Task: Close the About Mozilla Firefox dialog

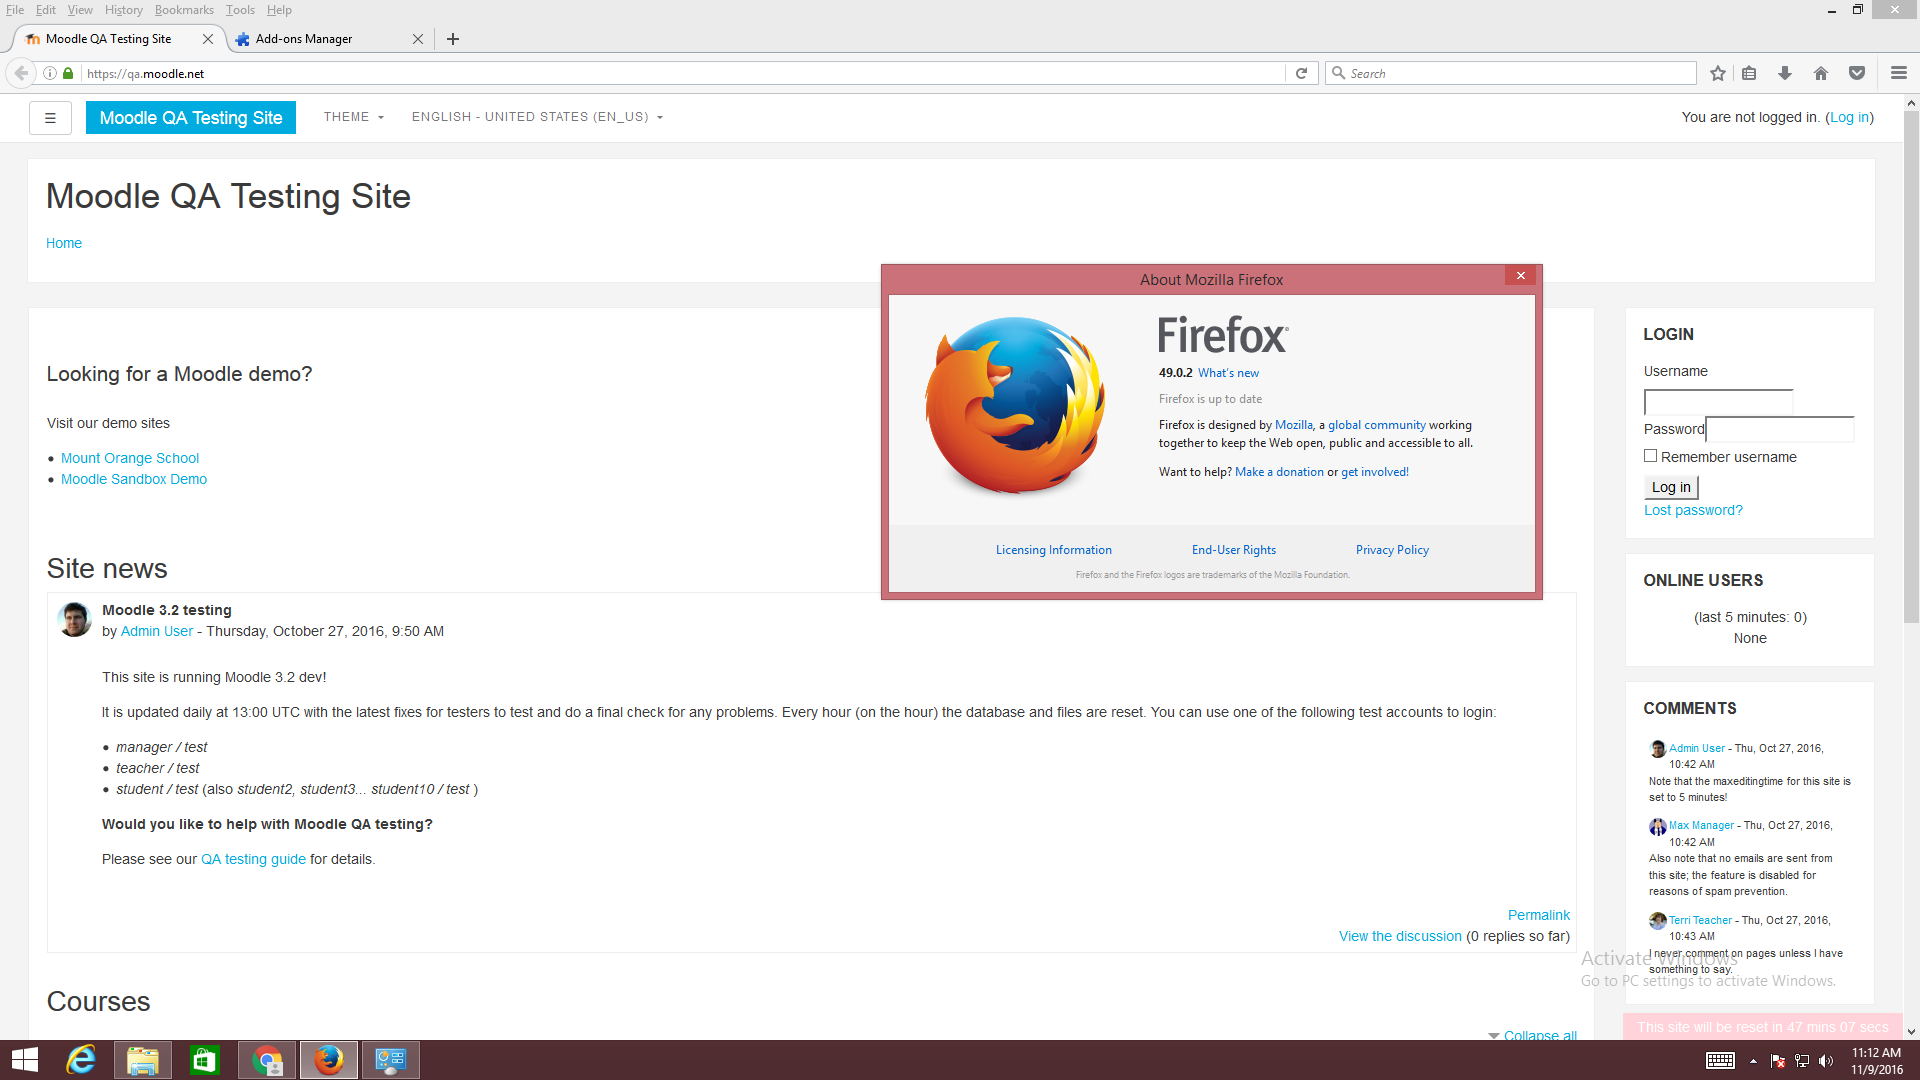Action: pyautogui.click(x=1520, y=276)
